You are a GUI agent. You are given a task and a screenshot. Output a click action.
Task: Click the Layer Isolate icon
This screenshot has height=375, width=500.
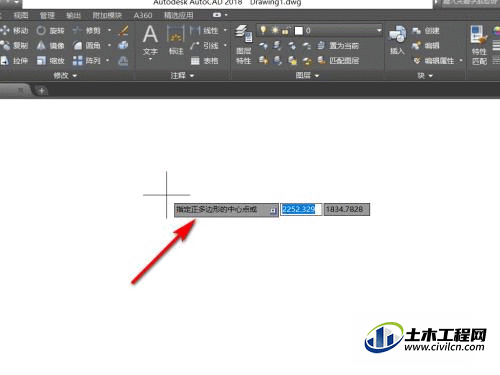point(277,45)
